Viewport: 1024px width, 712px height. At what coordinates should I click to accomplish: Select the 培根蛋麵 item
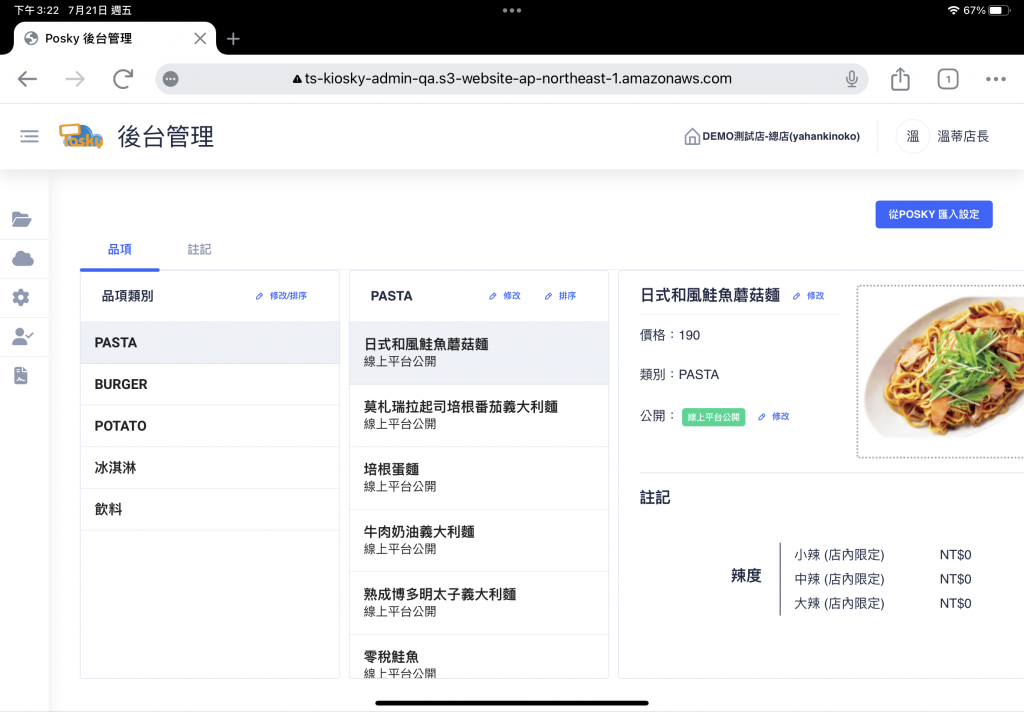tap(479, 478)
